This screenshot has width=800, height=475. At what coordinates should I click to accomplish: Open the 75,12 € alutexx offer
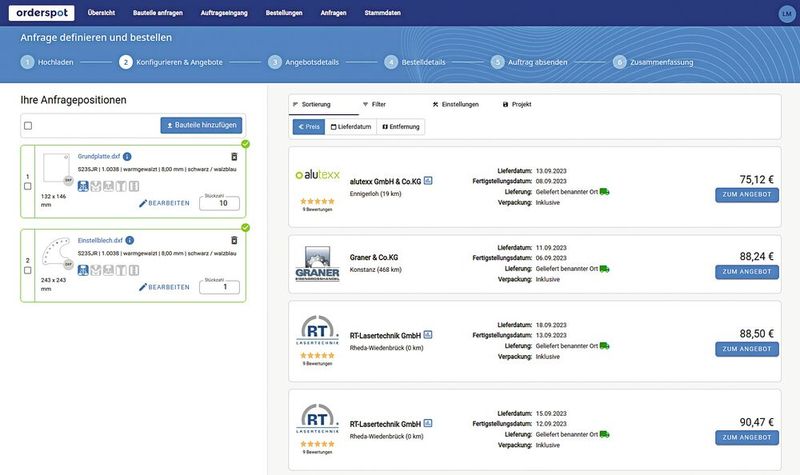click(x=746, y=195)
